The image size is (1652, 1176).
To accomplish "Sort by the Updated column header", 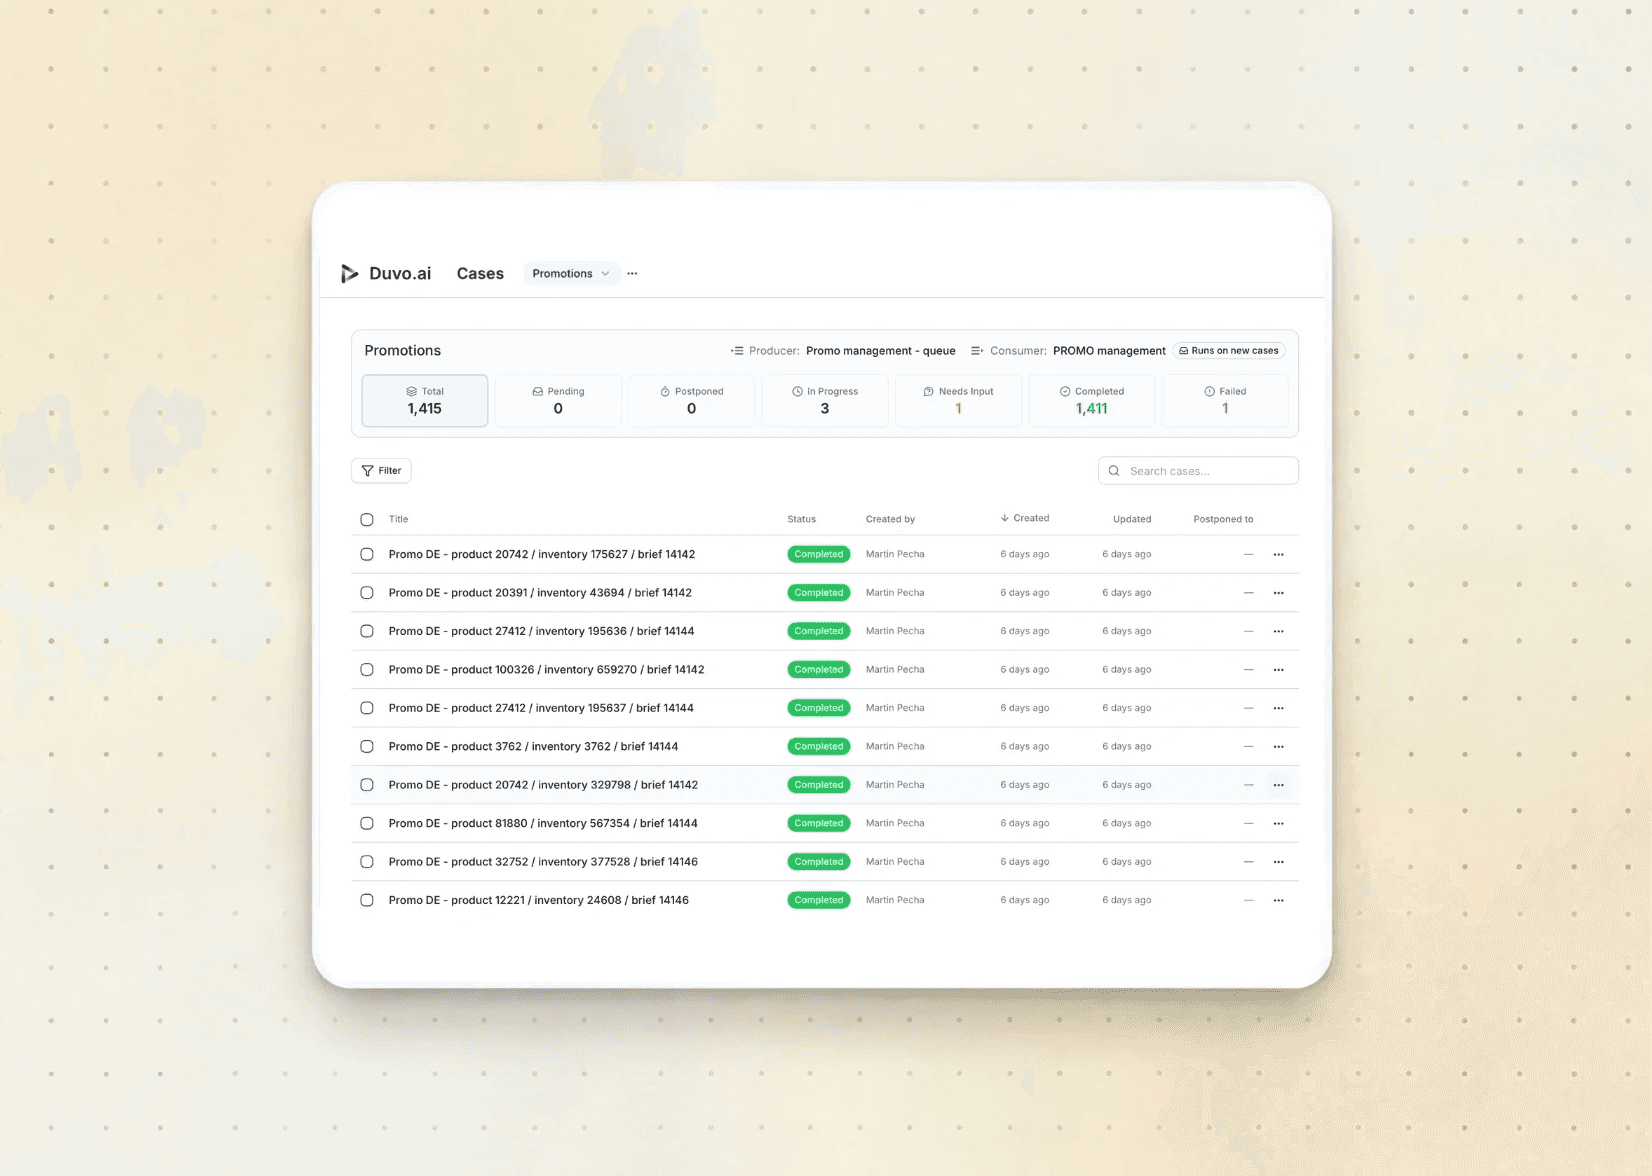I will tap(1132, 519).
